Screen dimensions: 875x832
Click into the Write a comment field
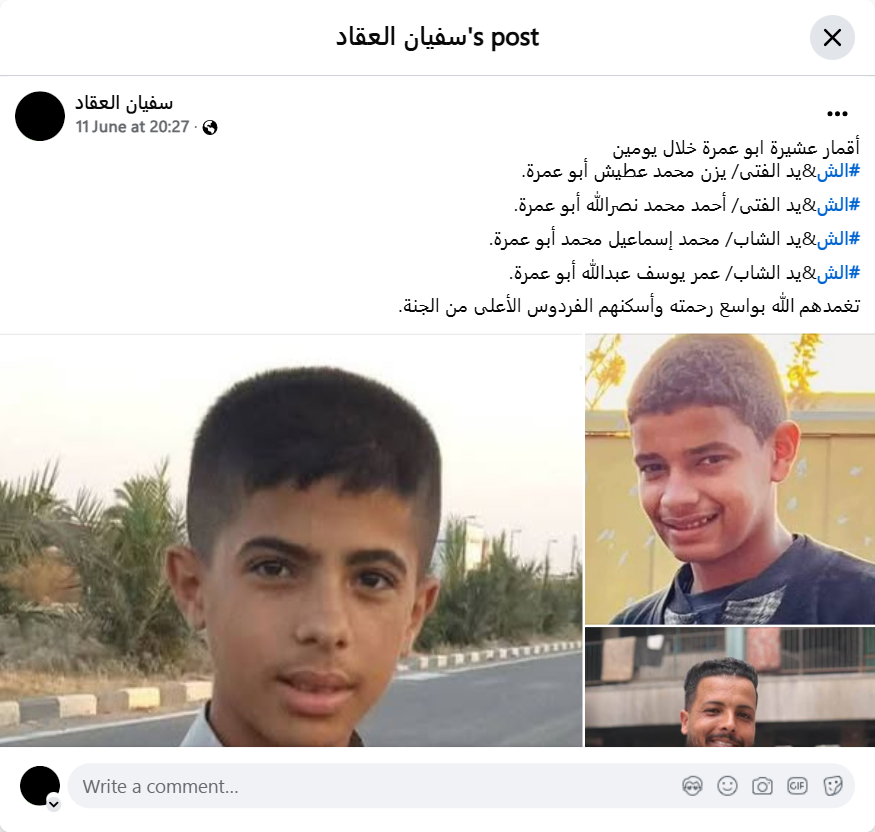pos(374,786)
